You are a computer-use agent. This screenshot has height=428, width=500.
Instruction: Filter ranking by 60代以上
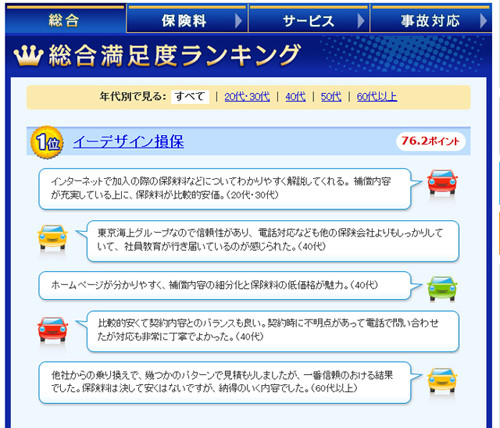pos(377,97)
